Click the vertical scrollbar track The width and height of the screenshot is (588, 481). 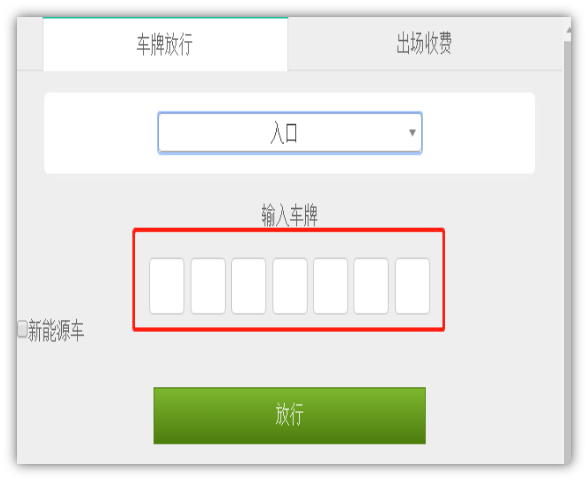[x=568, y=252]
